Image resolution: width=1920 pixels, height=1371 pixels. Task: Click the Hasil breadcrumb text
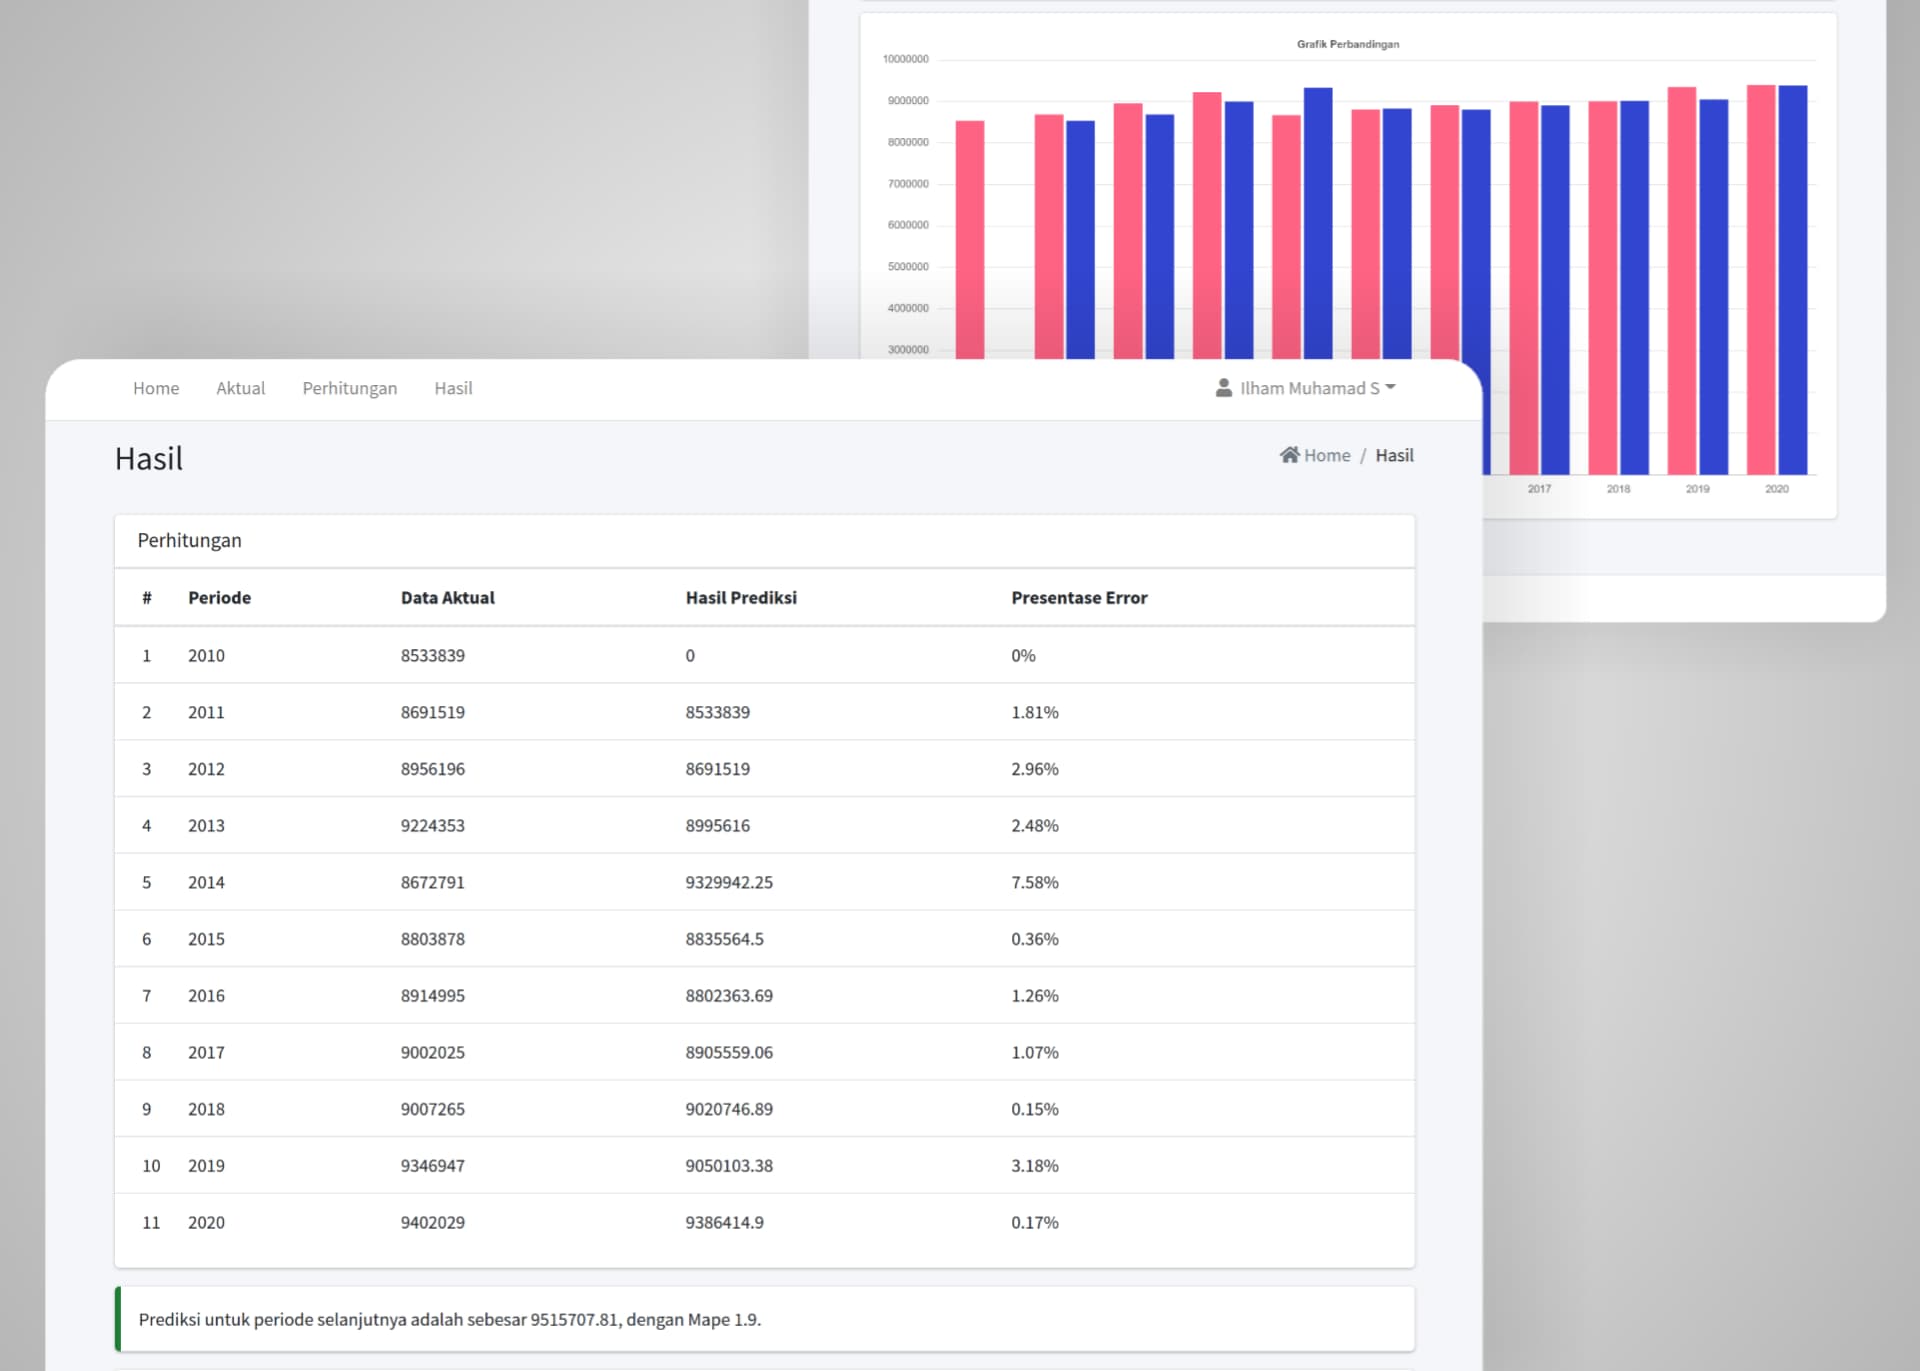click(x=1394, y=455)
